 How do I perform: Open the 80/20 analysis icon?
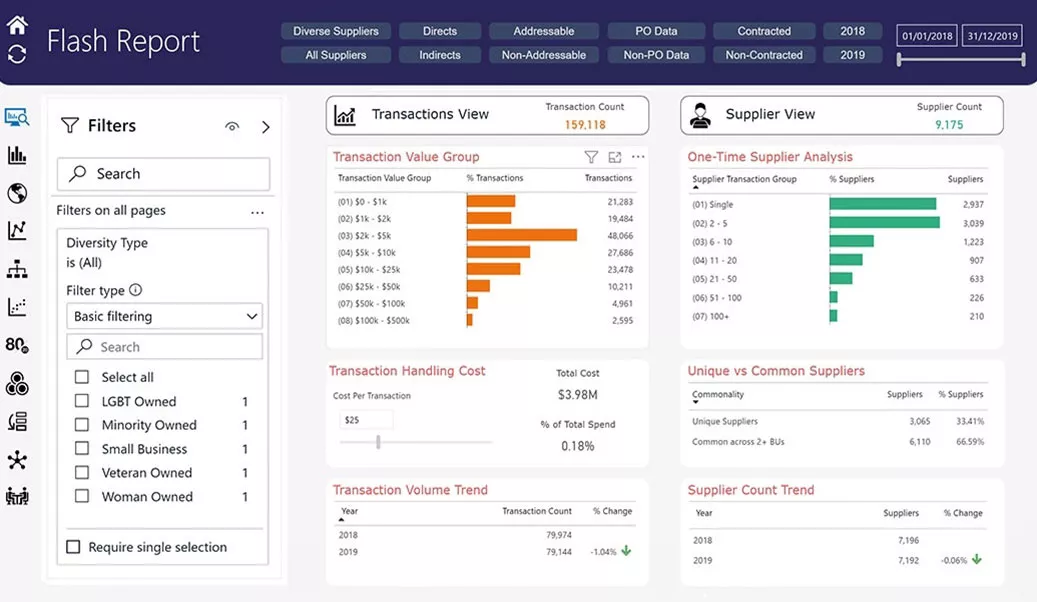17,346
